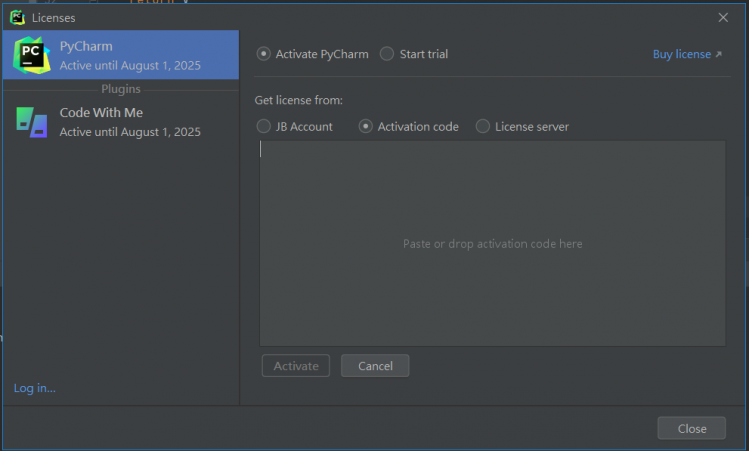The height and width of the screenshot is (451, 749).
Task: Click the external arrow icon beside Buy license
Action: pyautogui.click(x=719, y=55)
